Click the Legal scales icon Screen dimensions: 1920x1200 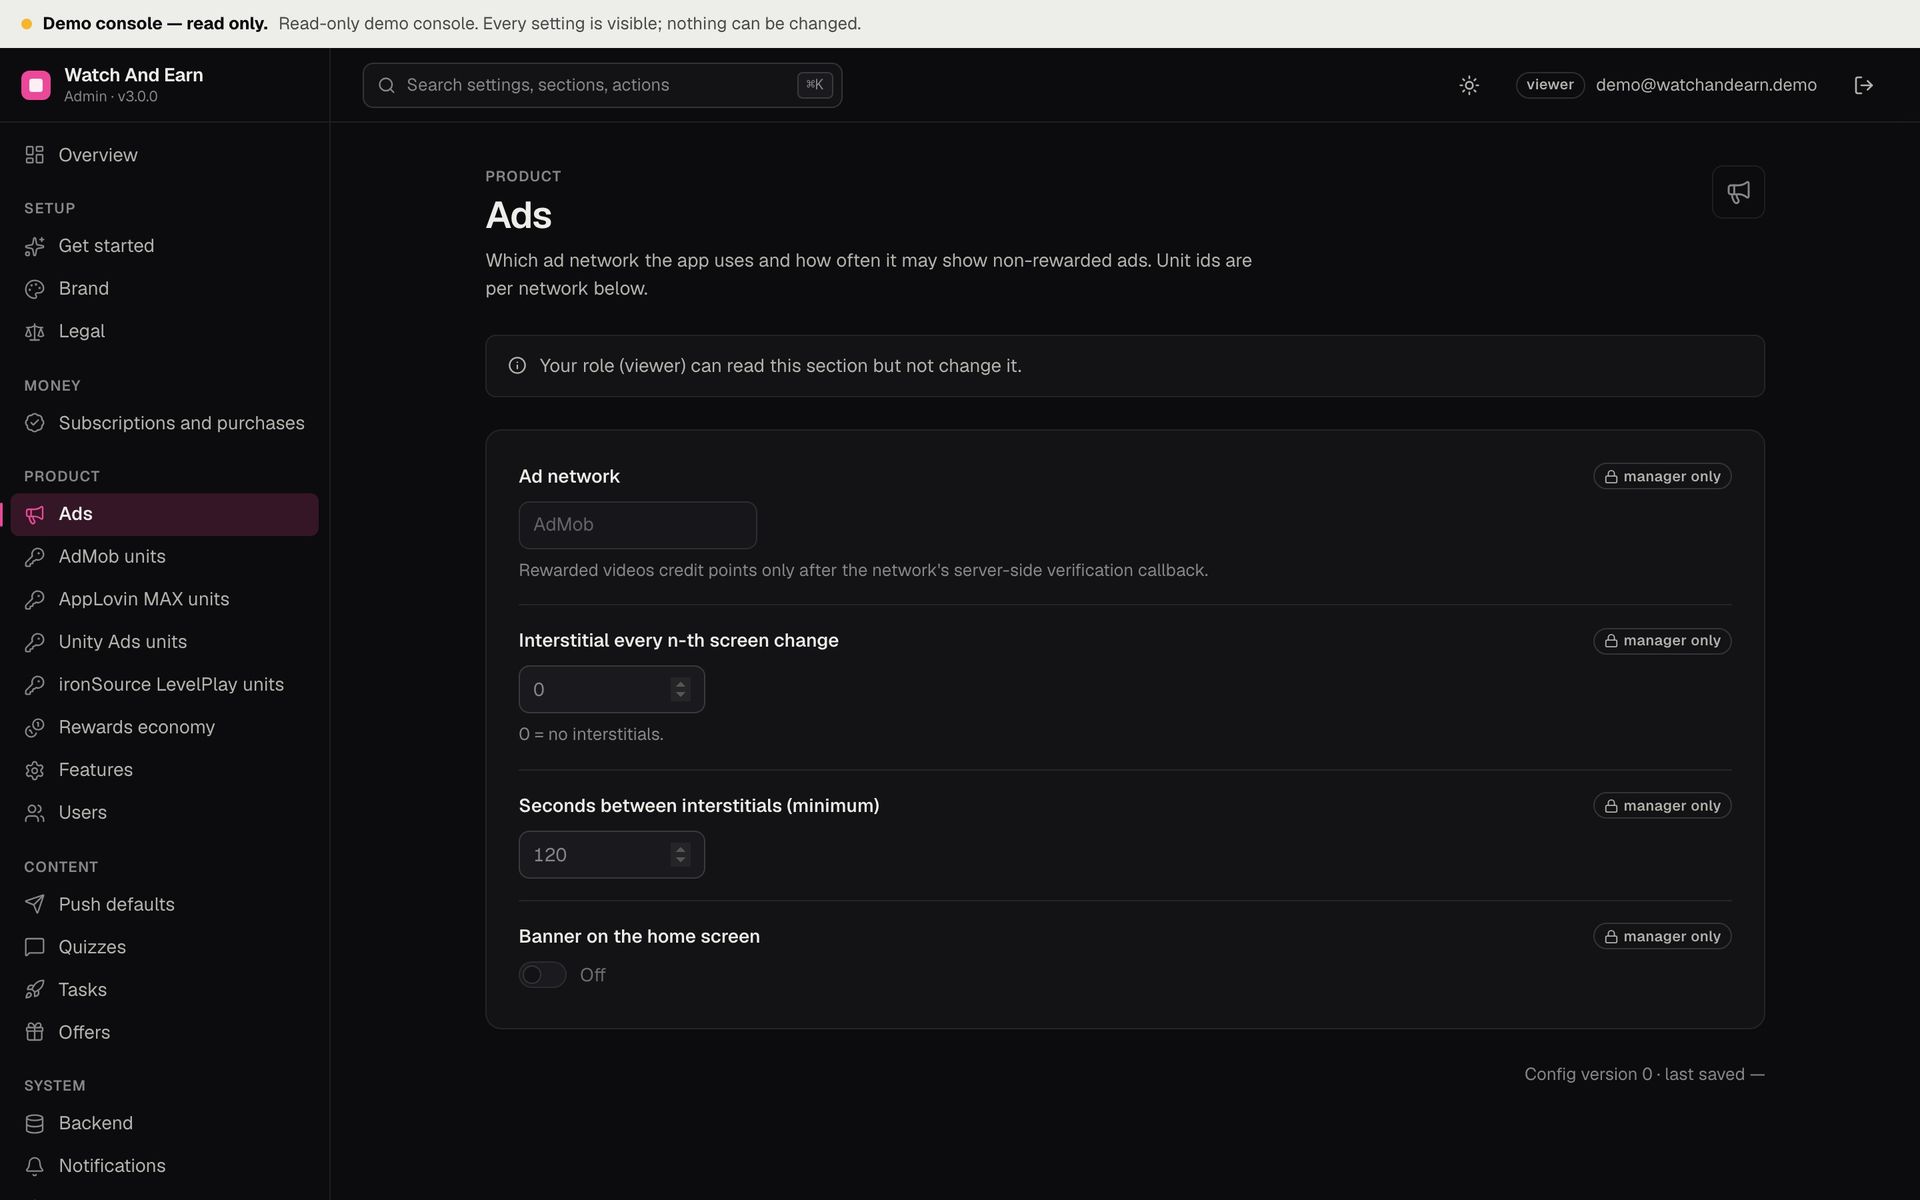point(35,332)
